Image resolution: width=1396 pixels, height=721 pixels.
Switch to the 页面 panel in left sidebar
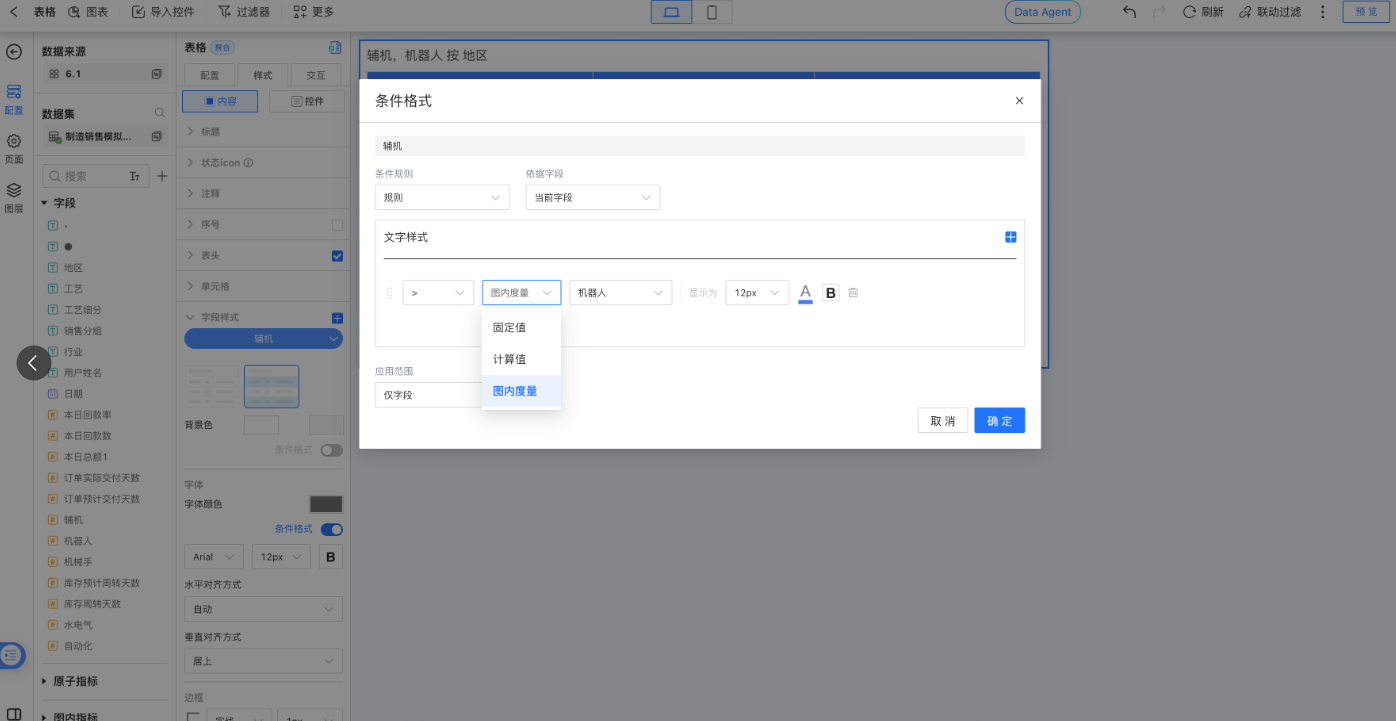point(14,145)
